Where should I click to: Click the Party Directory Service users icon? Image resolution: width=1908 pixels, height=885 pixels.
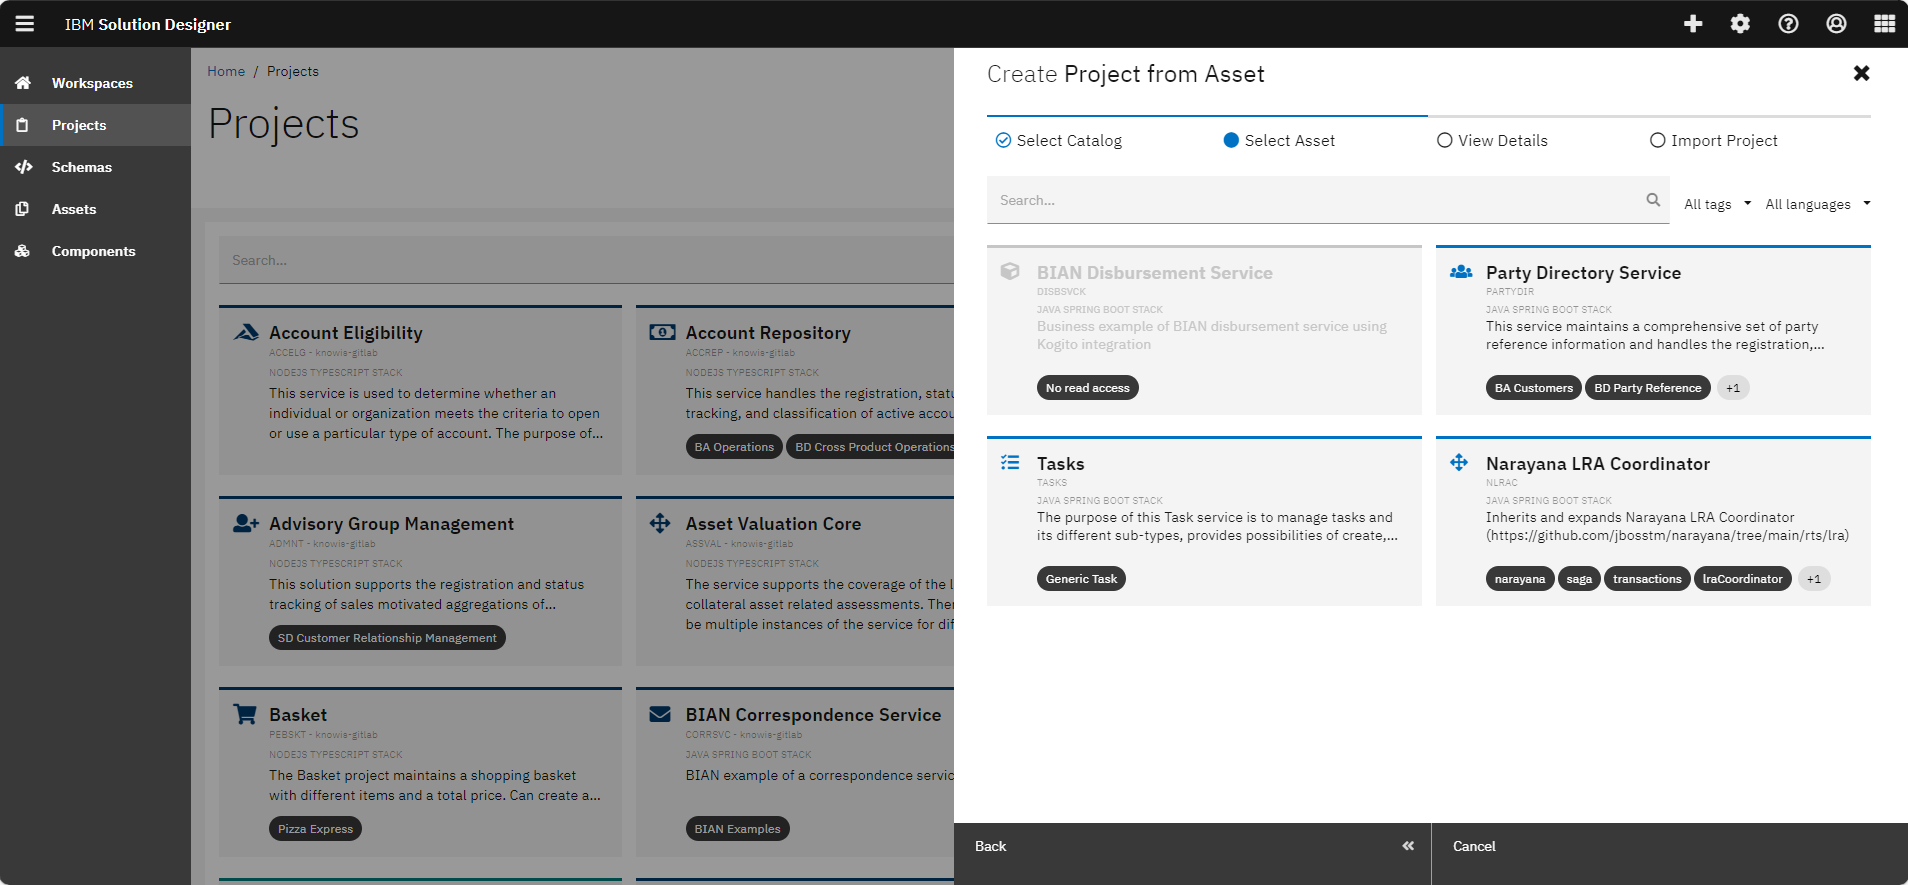1461,271
